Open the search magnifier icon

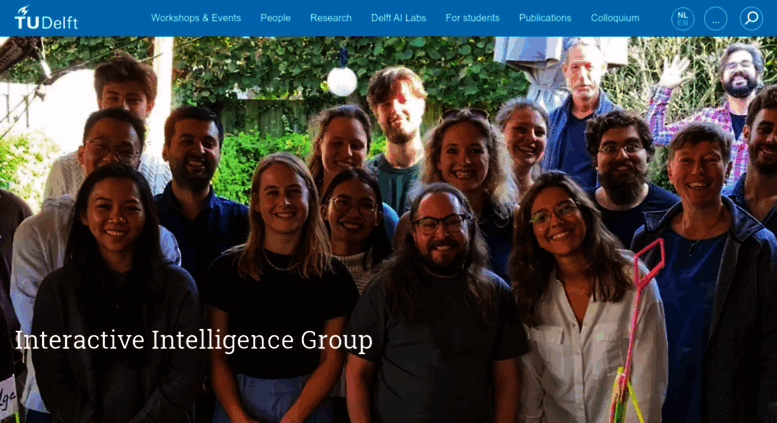(751, 19)
